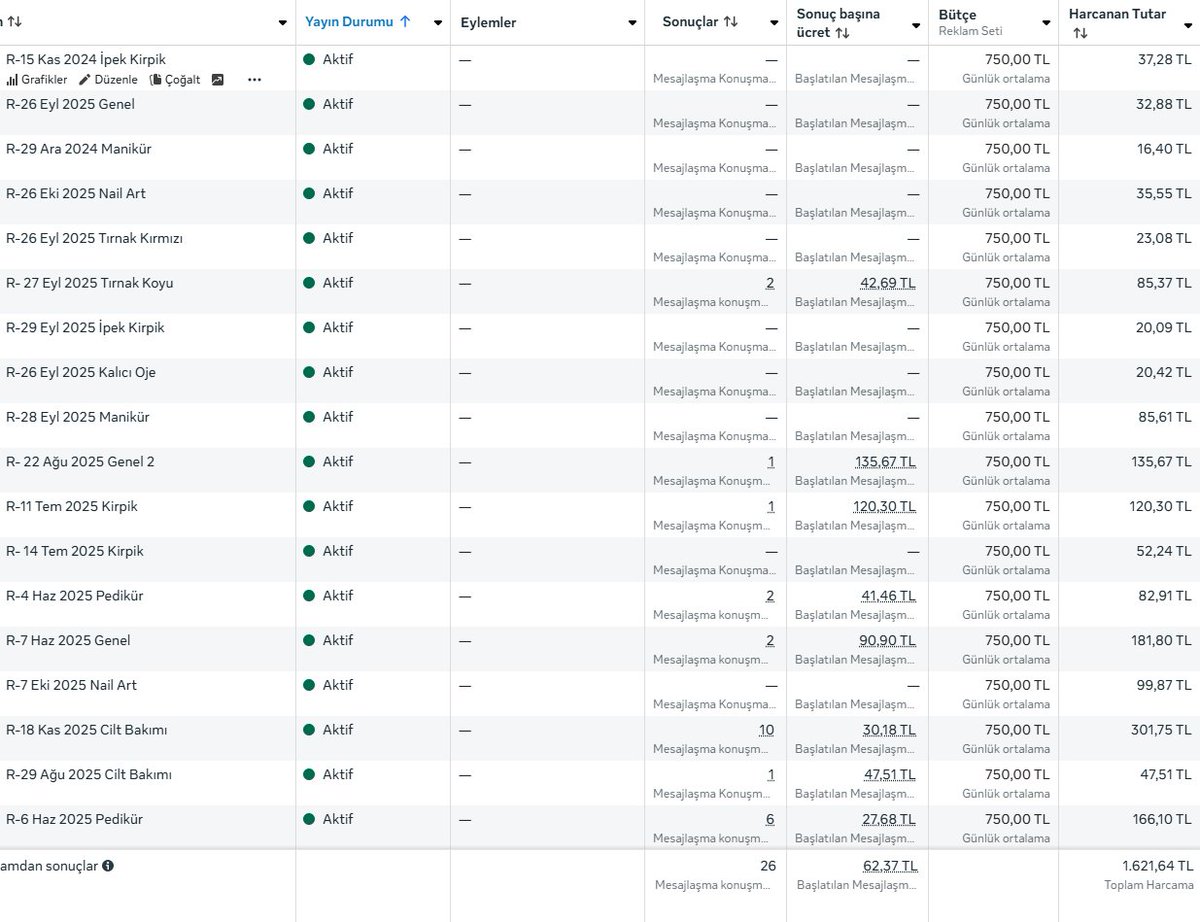Open the R-26 Eyl 2025 Tırnak Kırmızı ad
Image resolution: width=1200 pixels, height=922 pixels.
(94, 238)
